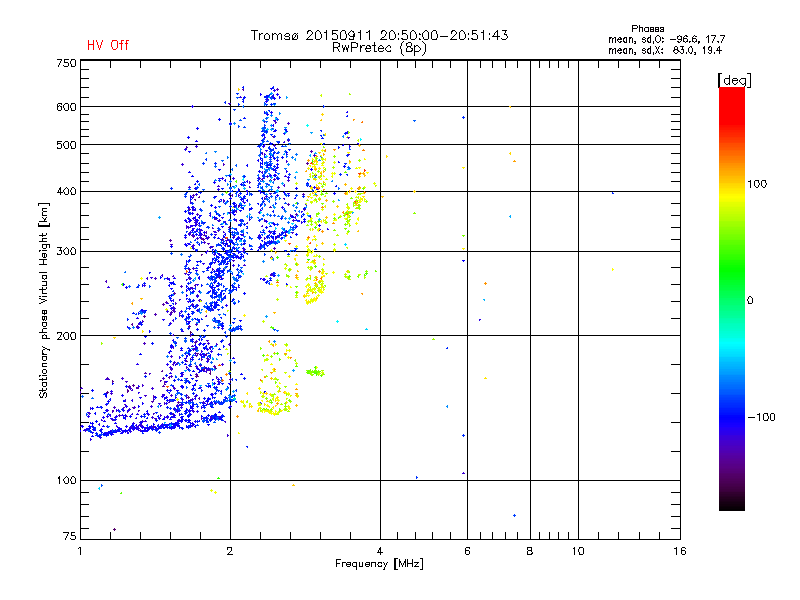Viewport: 800px width, 600px height.
Task: Click the yellow point cluster near 3 MHz, 240 km
Action: 314,292
